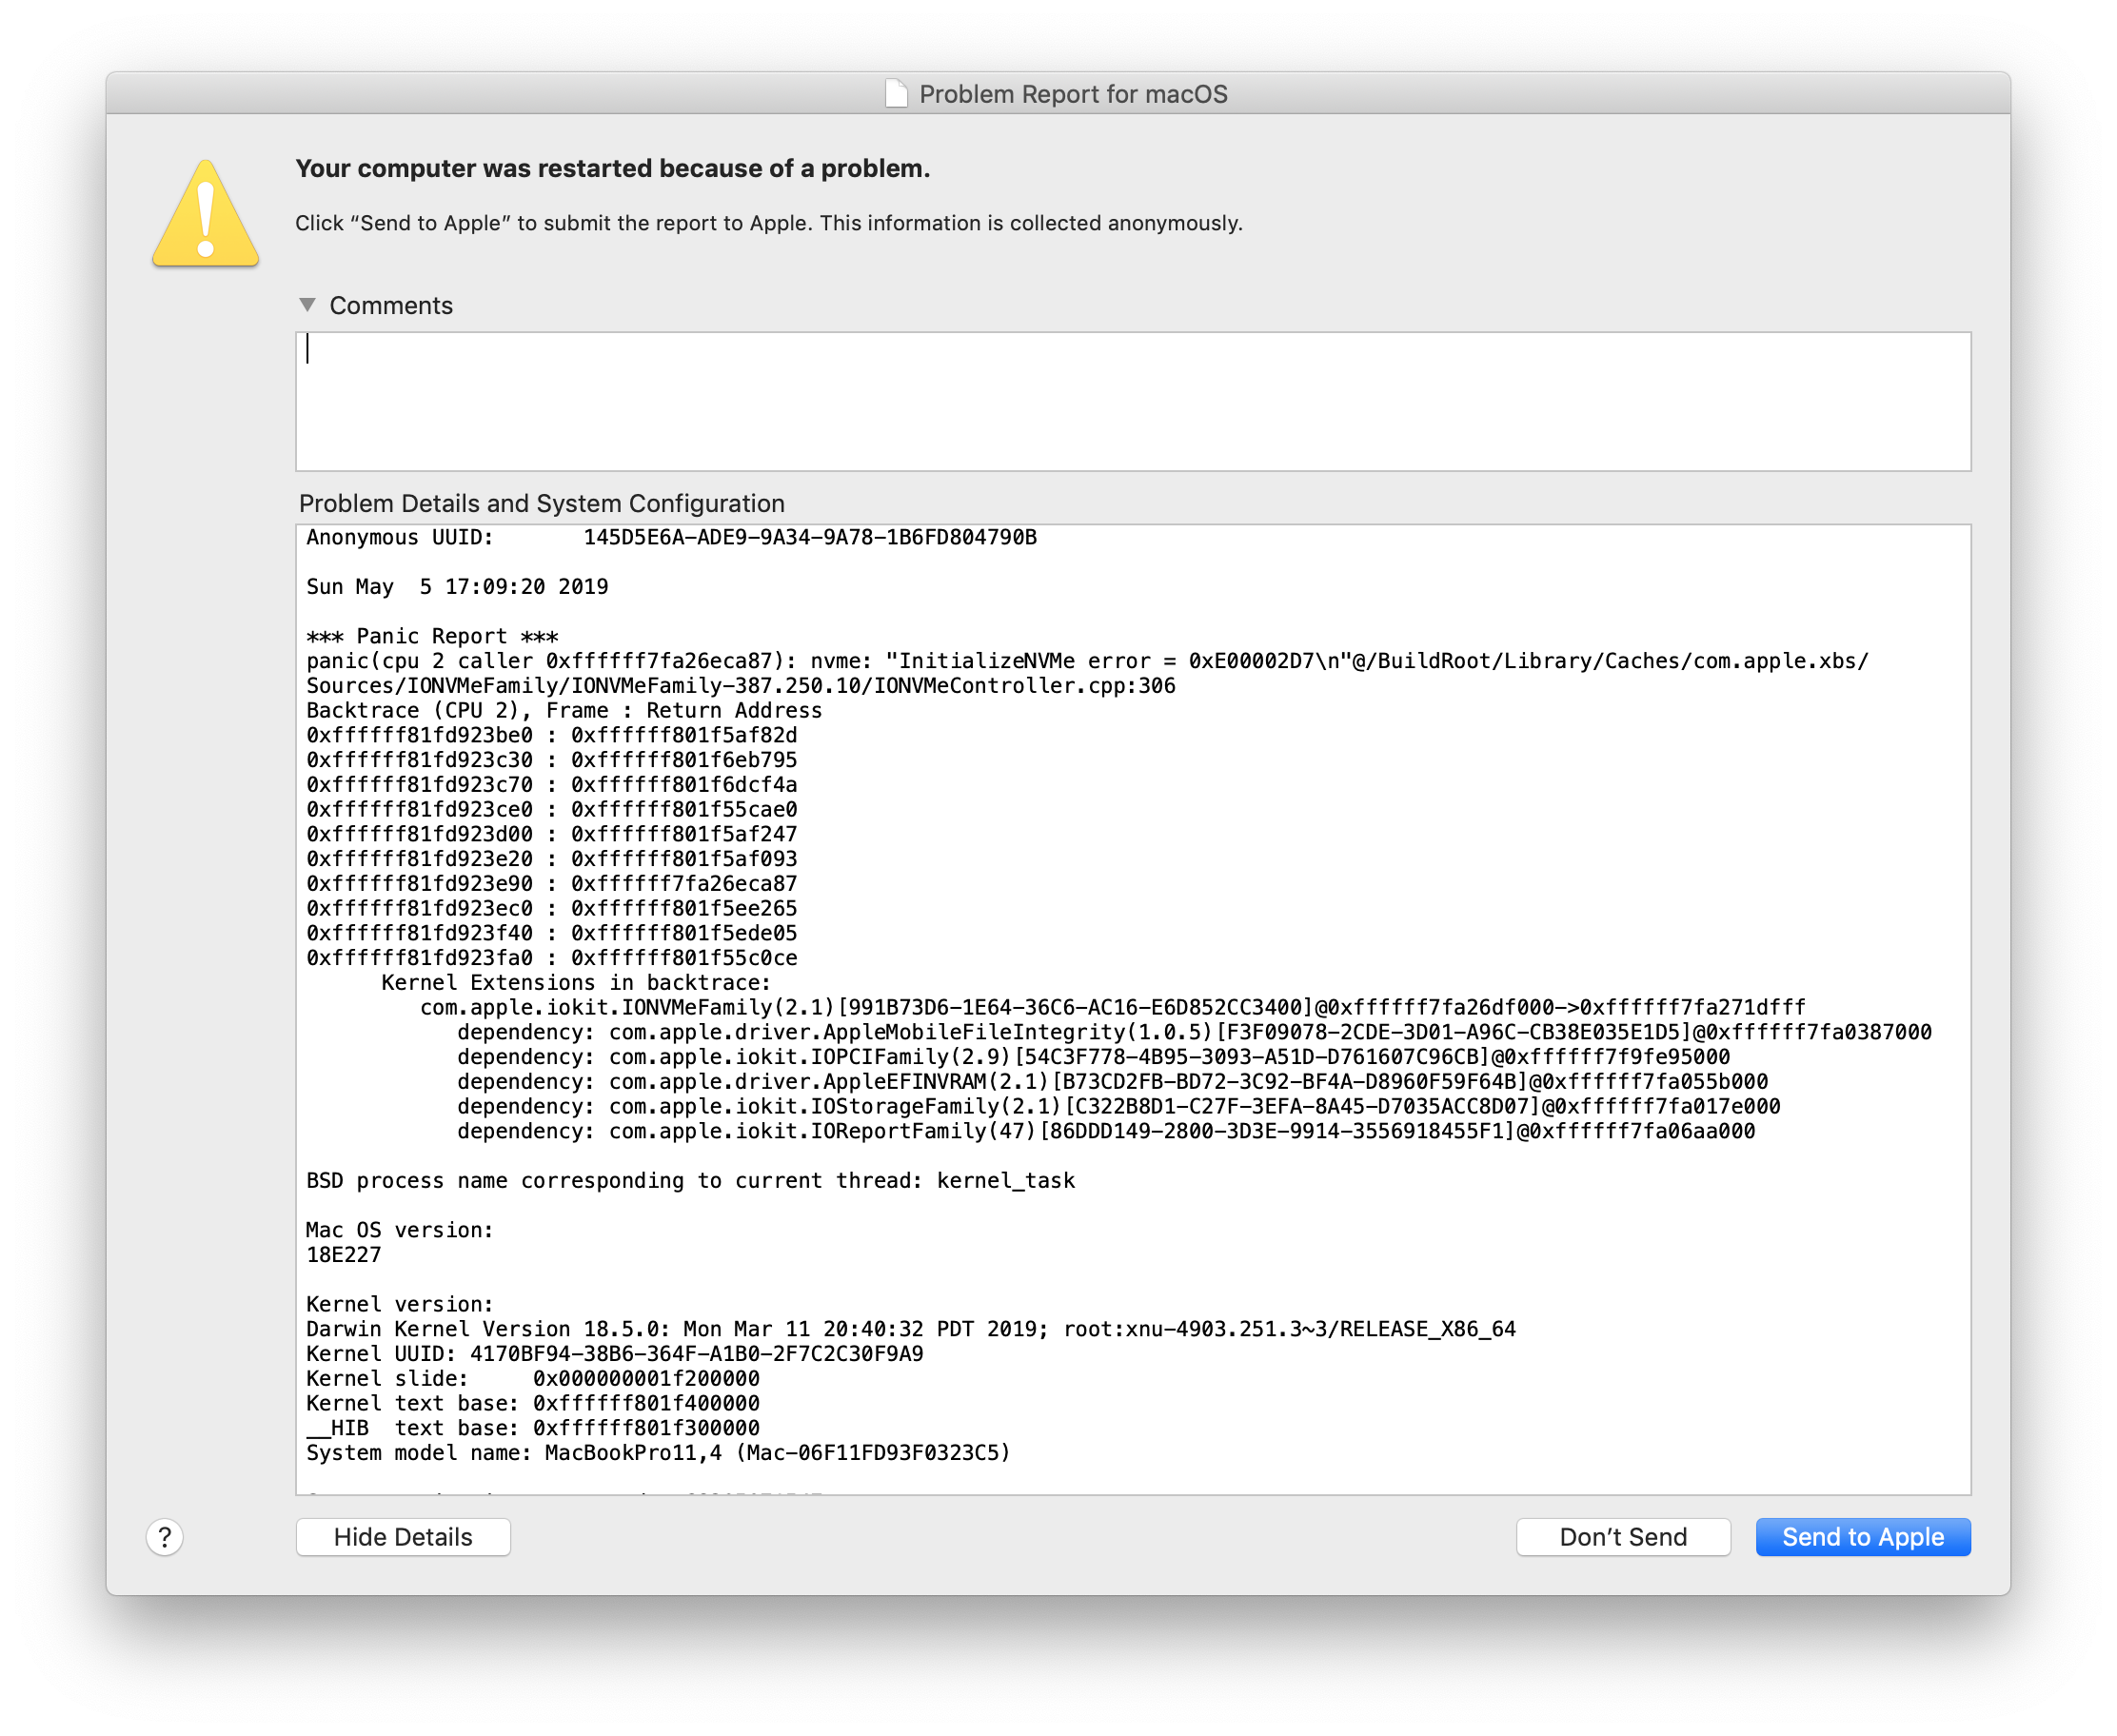Click the System model name MacBookPro11,4 line
Viewport: 2117px width, 1736px height.
pos(657,1453)
